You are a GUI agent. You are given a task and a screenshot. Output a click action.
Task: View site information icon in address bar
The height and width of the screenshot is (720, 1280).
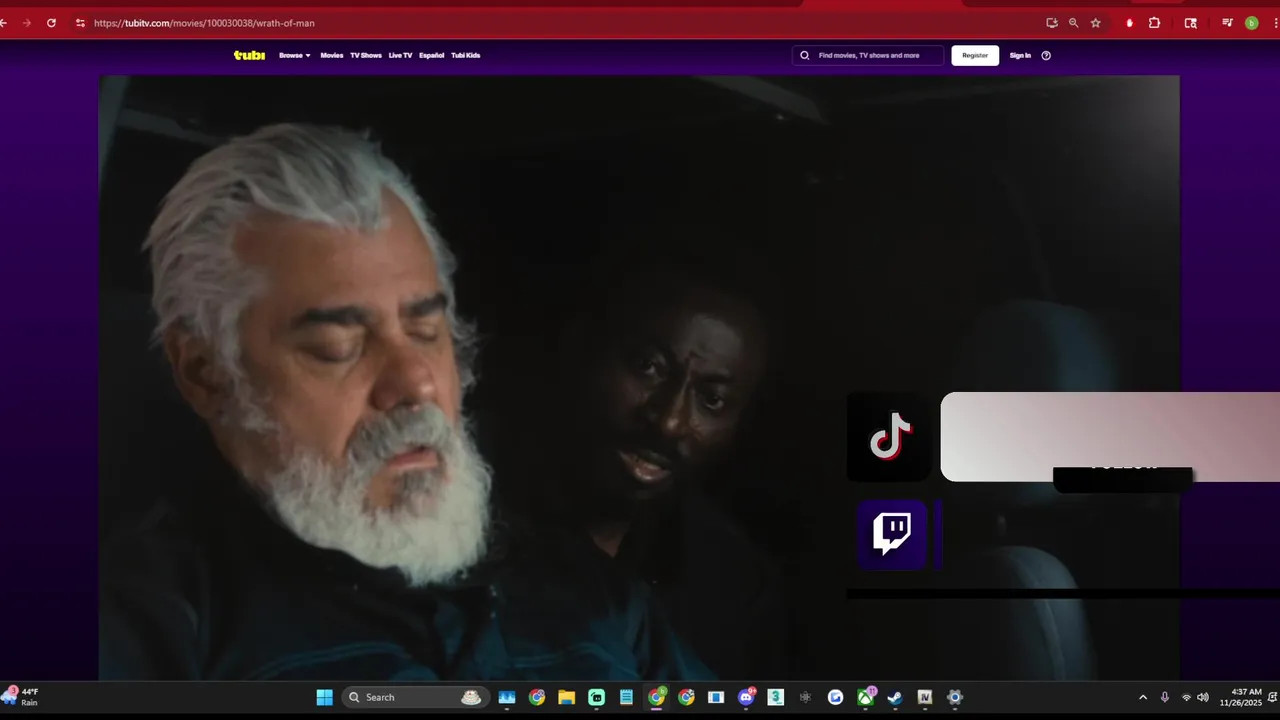80,23
